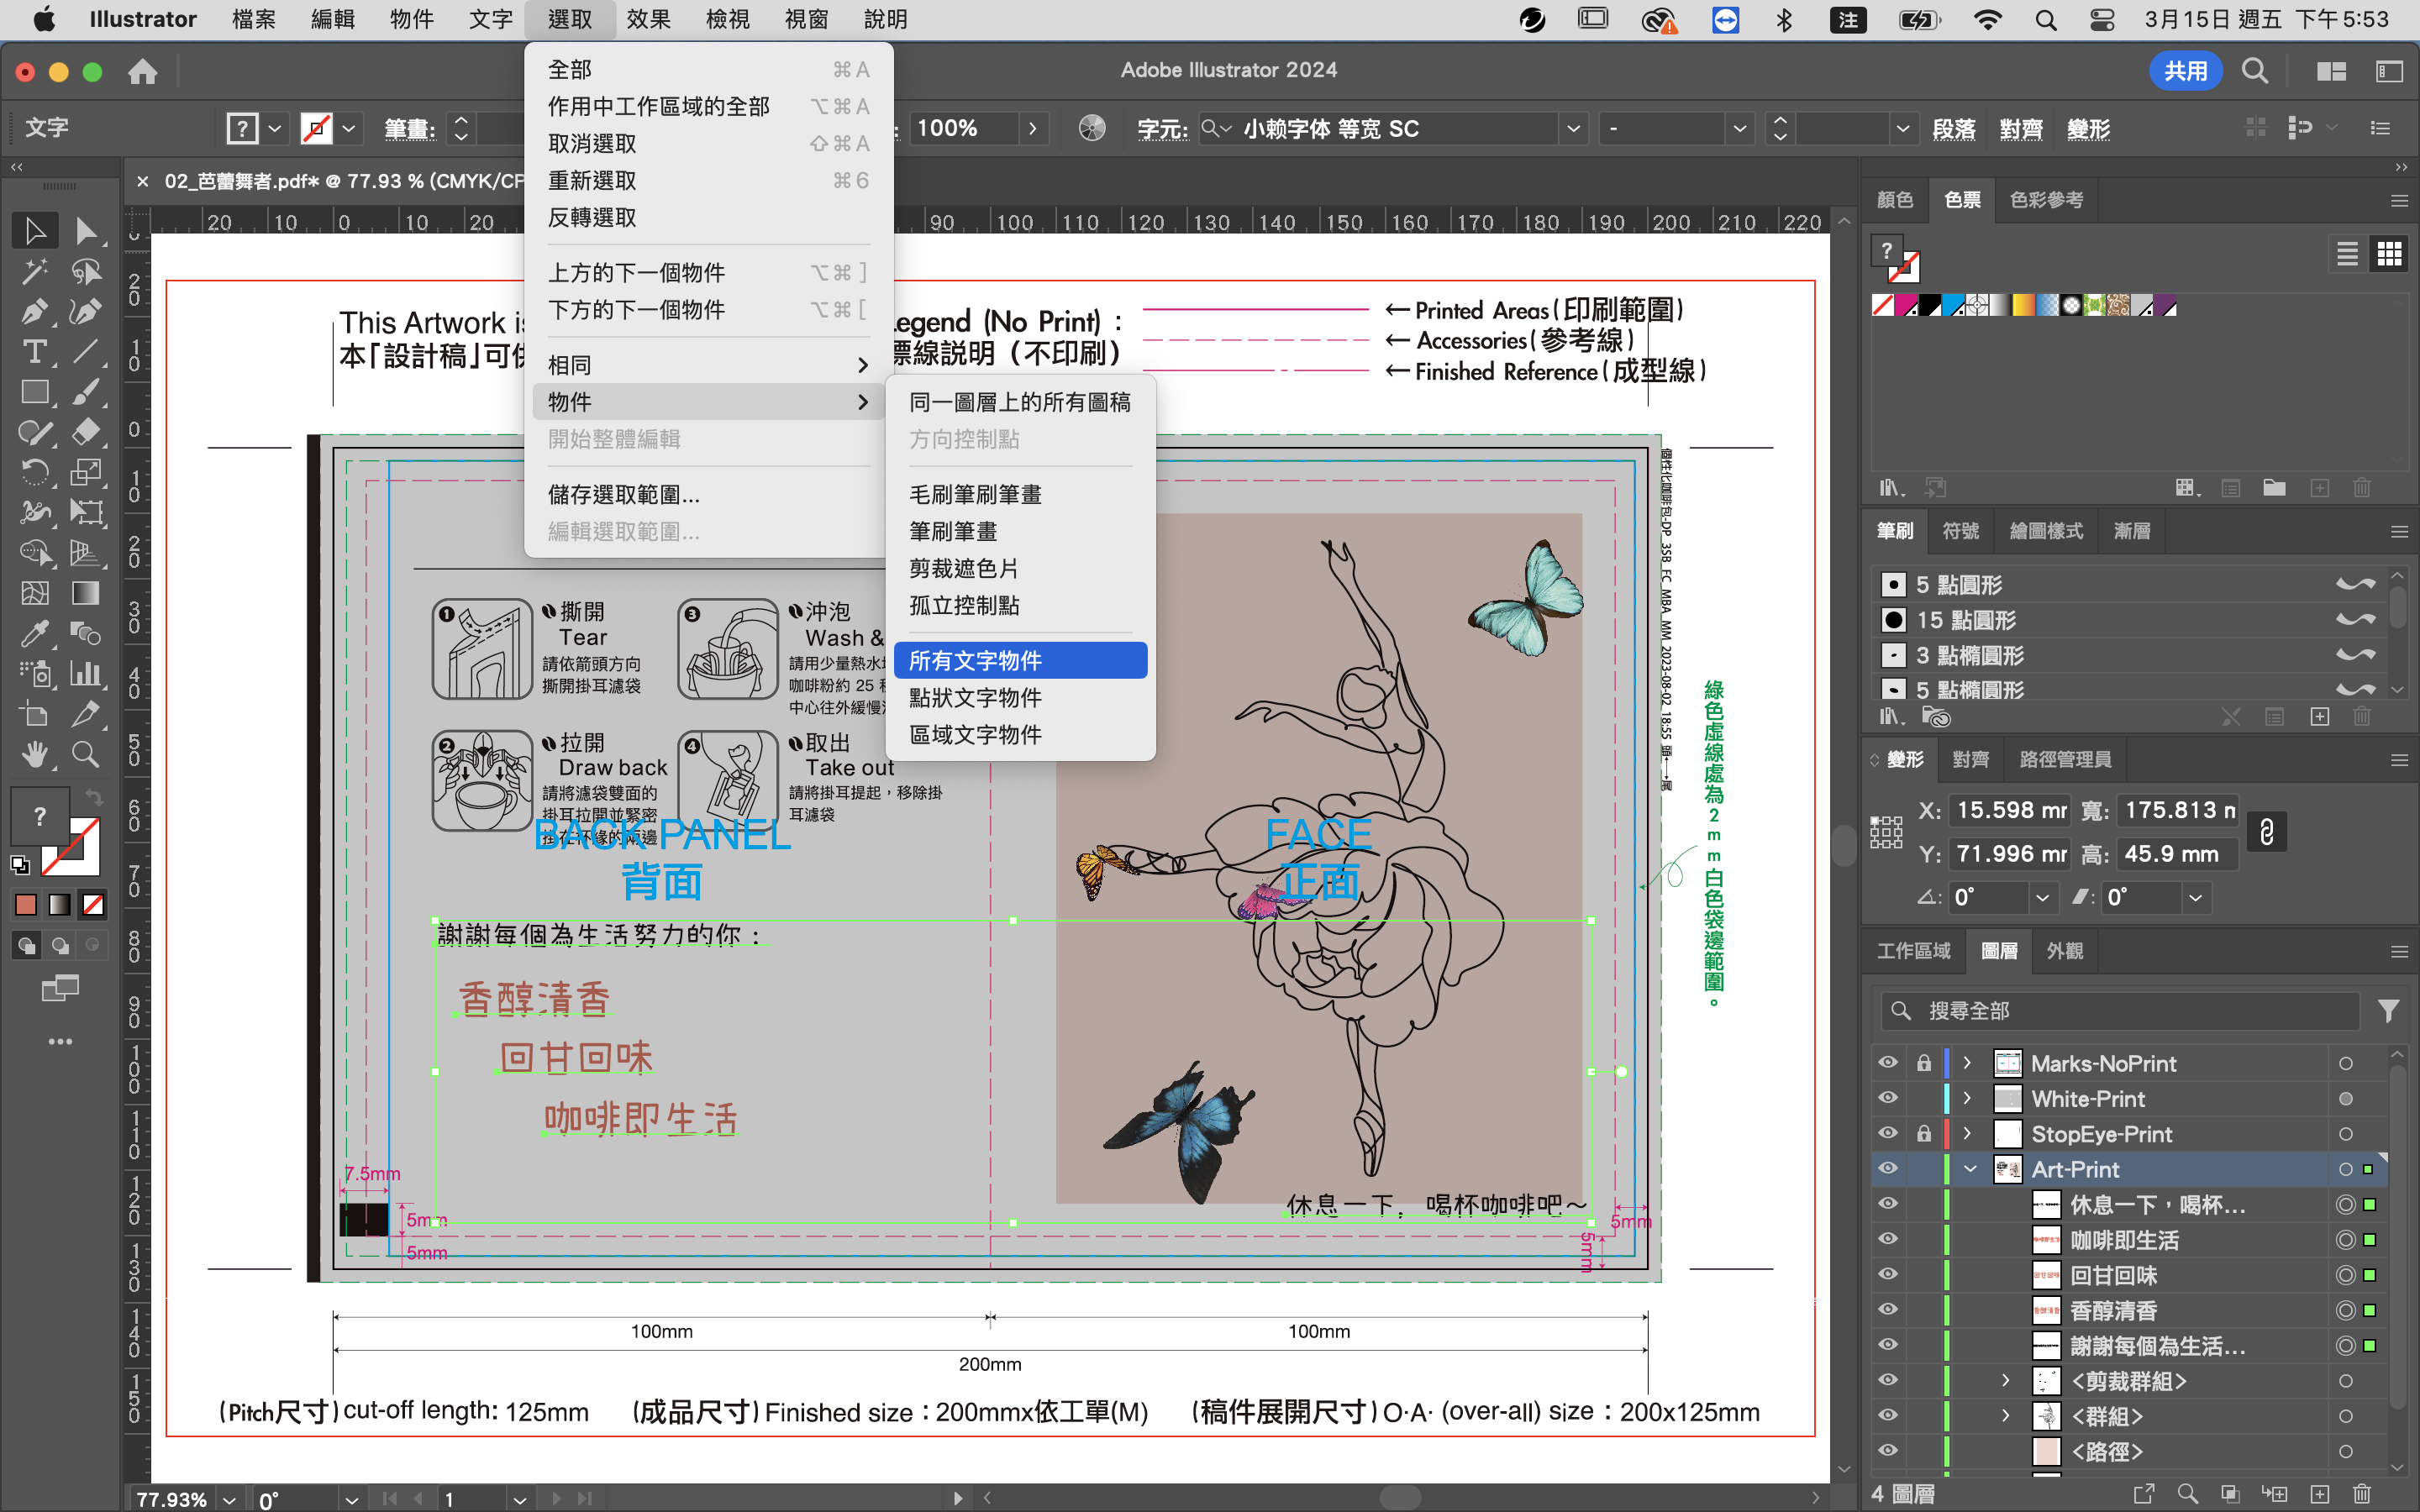Hide the StopEye-Print layer
This screenshot has height=1512, width=2420.
(1888, 1133)
